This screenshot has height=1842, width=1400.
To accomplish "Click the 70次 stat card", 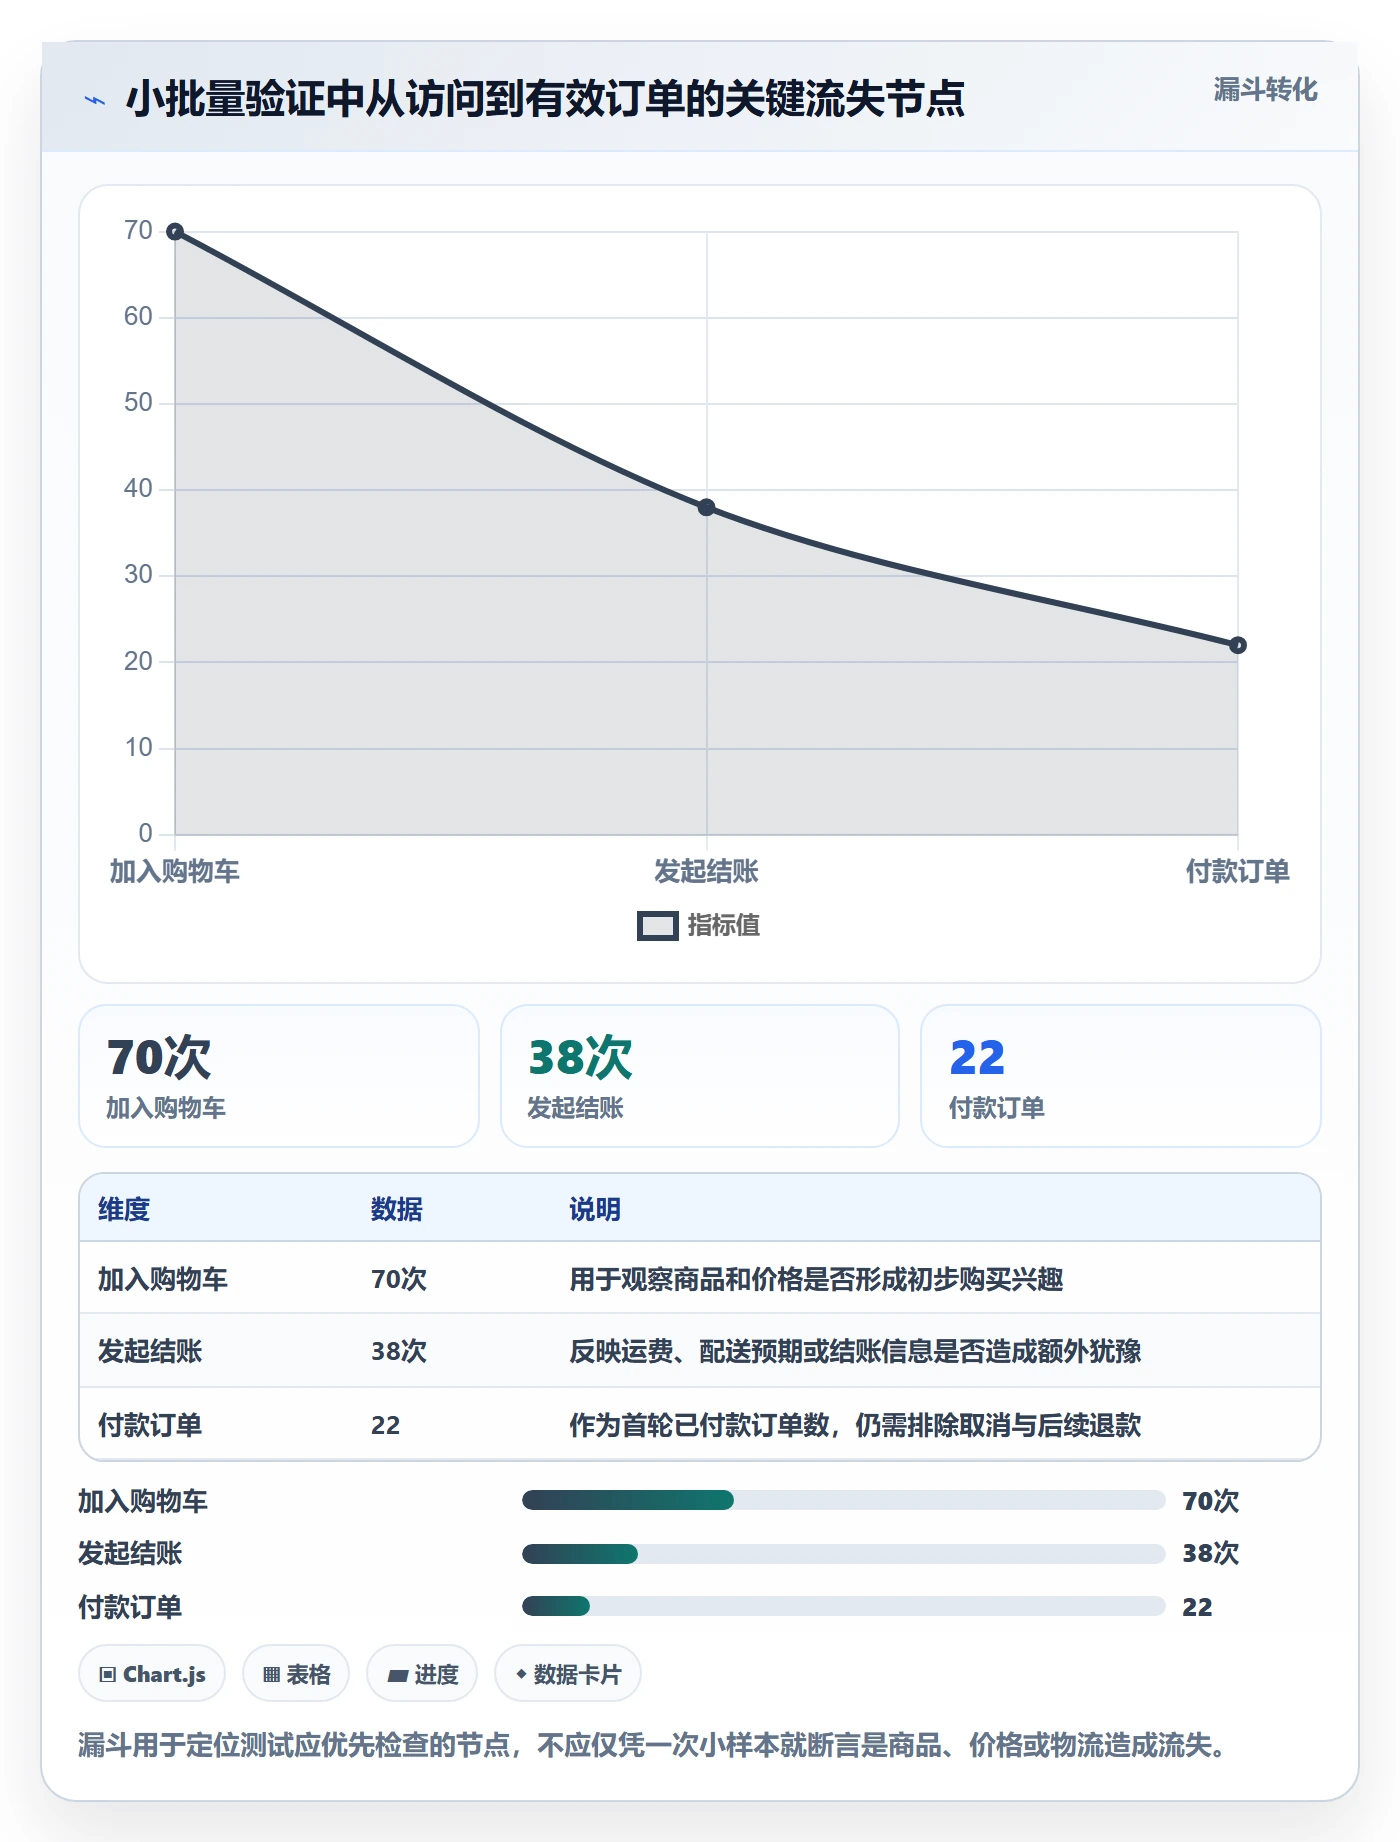I will coord(279,1076).
